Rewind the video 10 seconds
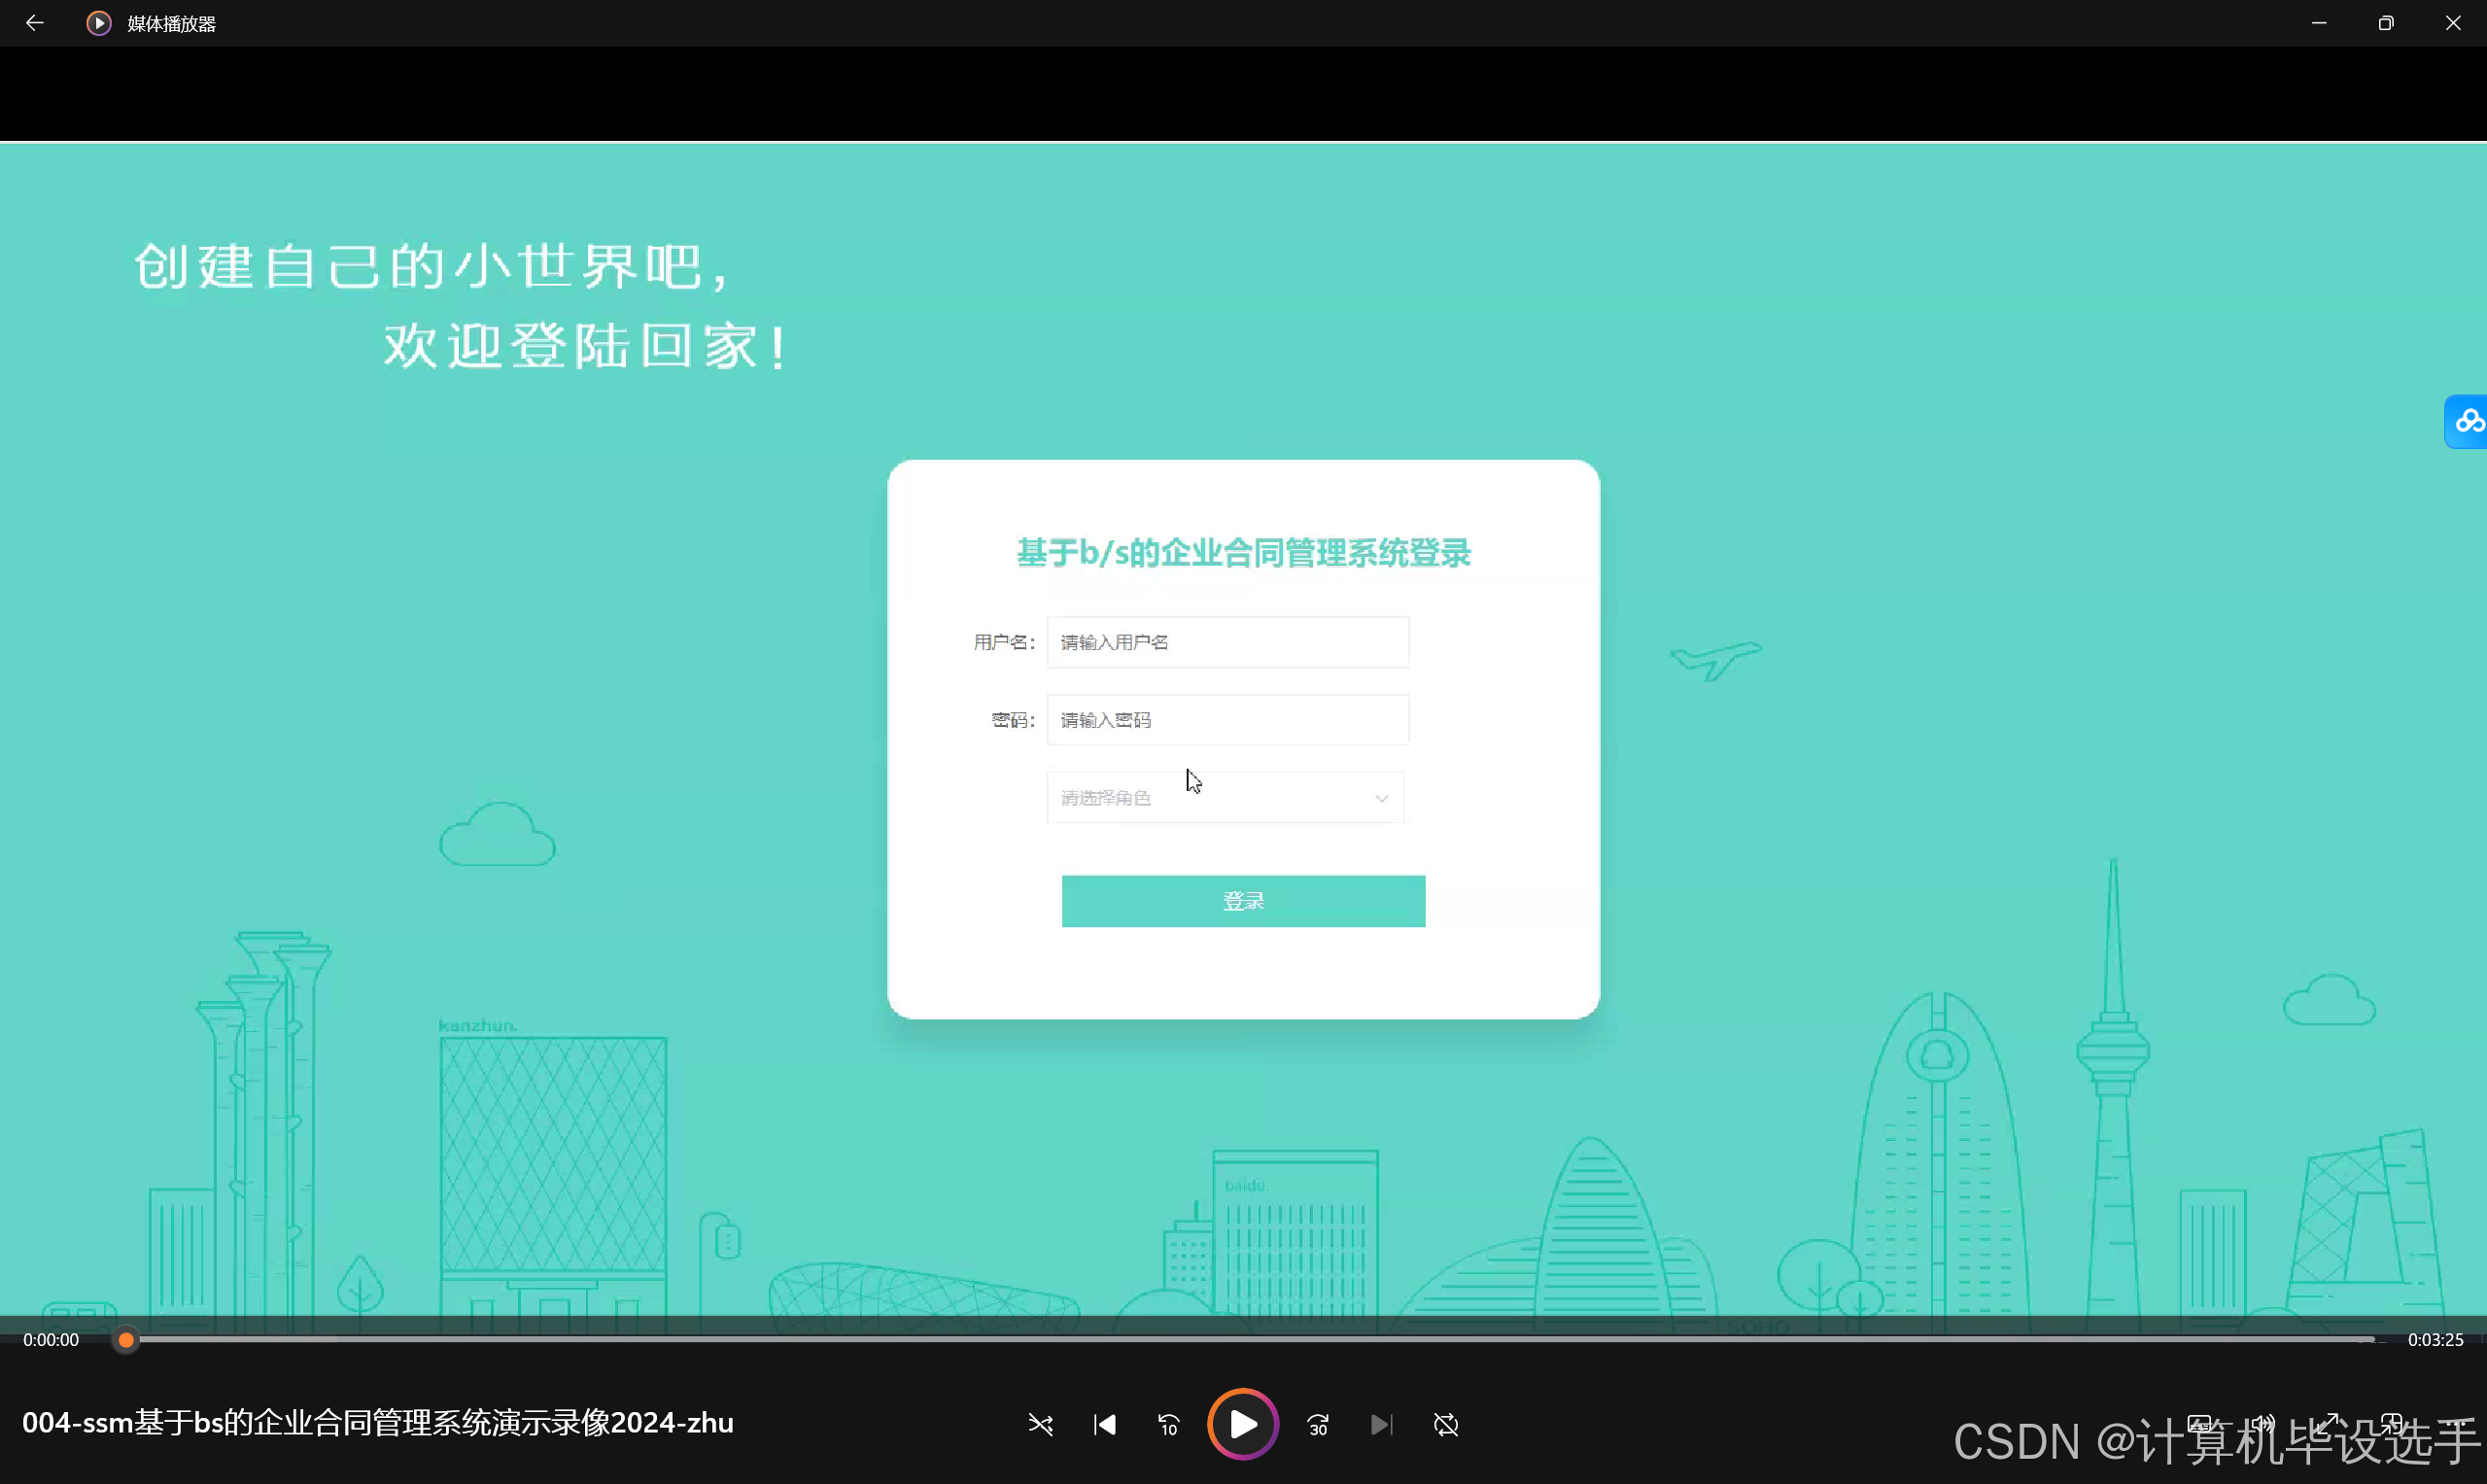This screenshot has height=1484, width=2487. pyautogui.click(x=1168, y=1425)
